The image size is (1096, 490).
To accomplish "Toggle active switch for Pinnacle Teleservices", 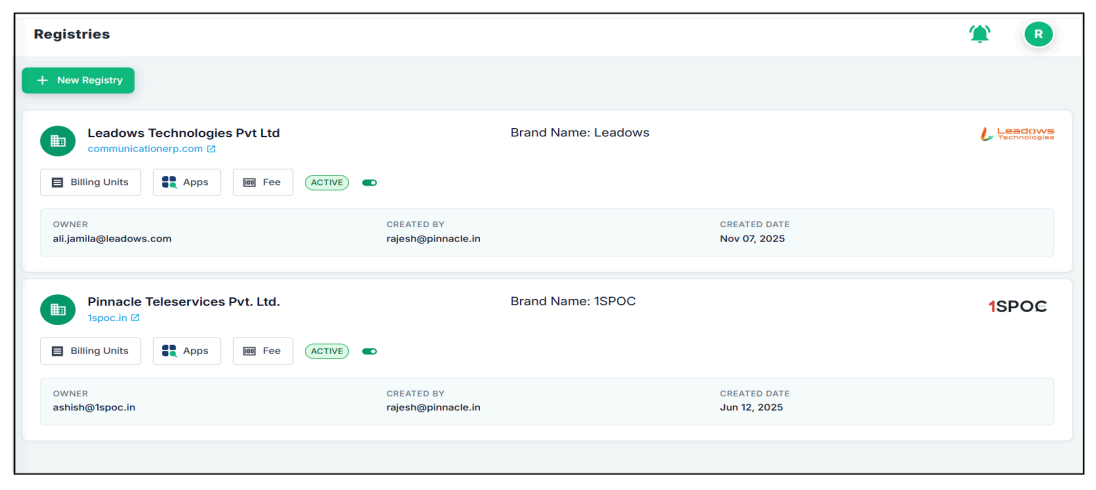I will [x=370, y=351].
